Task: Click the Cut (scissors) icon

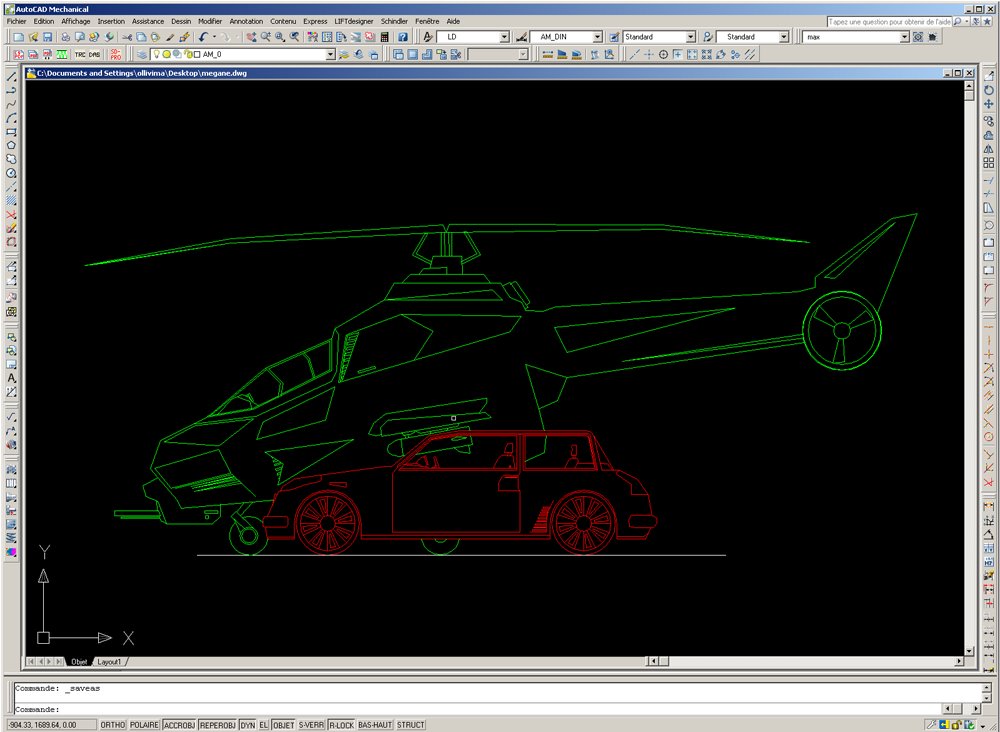Action: (x=126, y=37)
